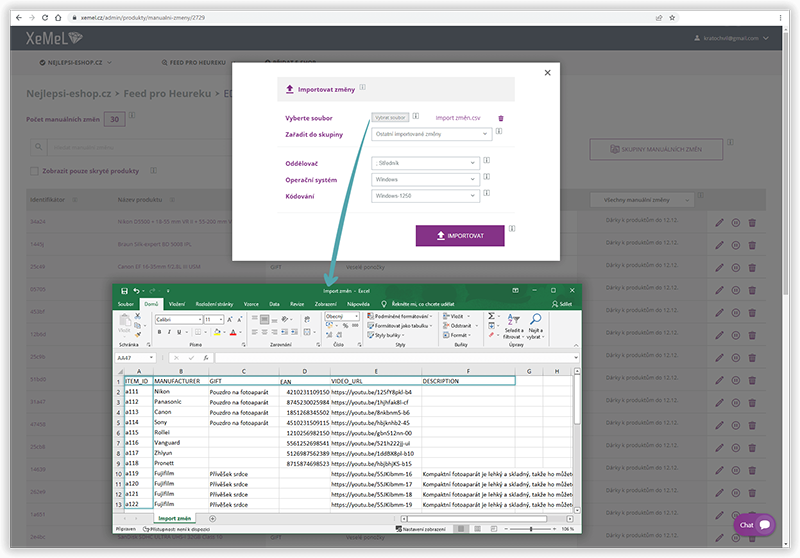Open the Oddělovač Středník dropdown

426,163
